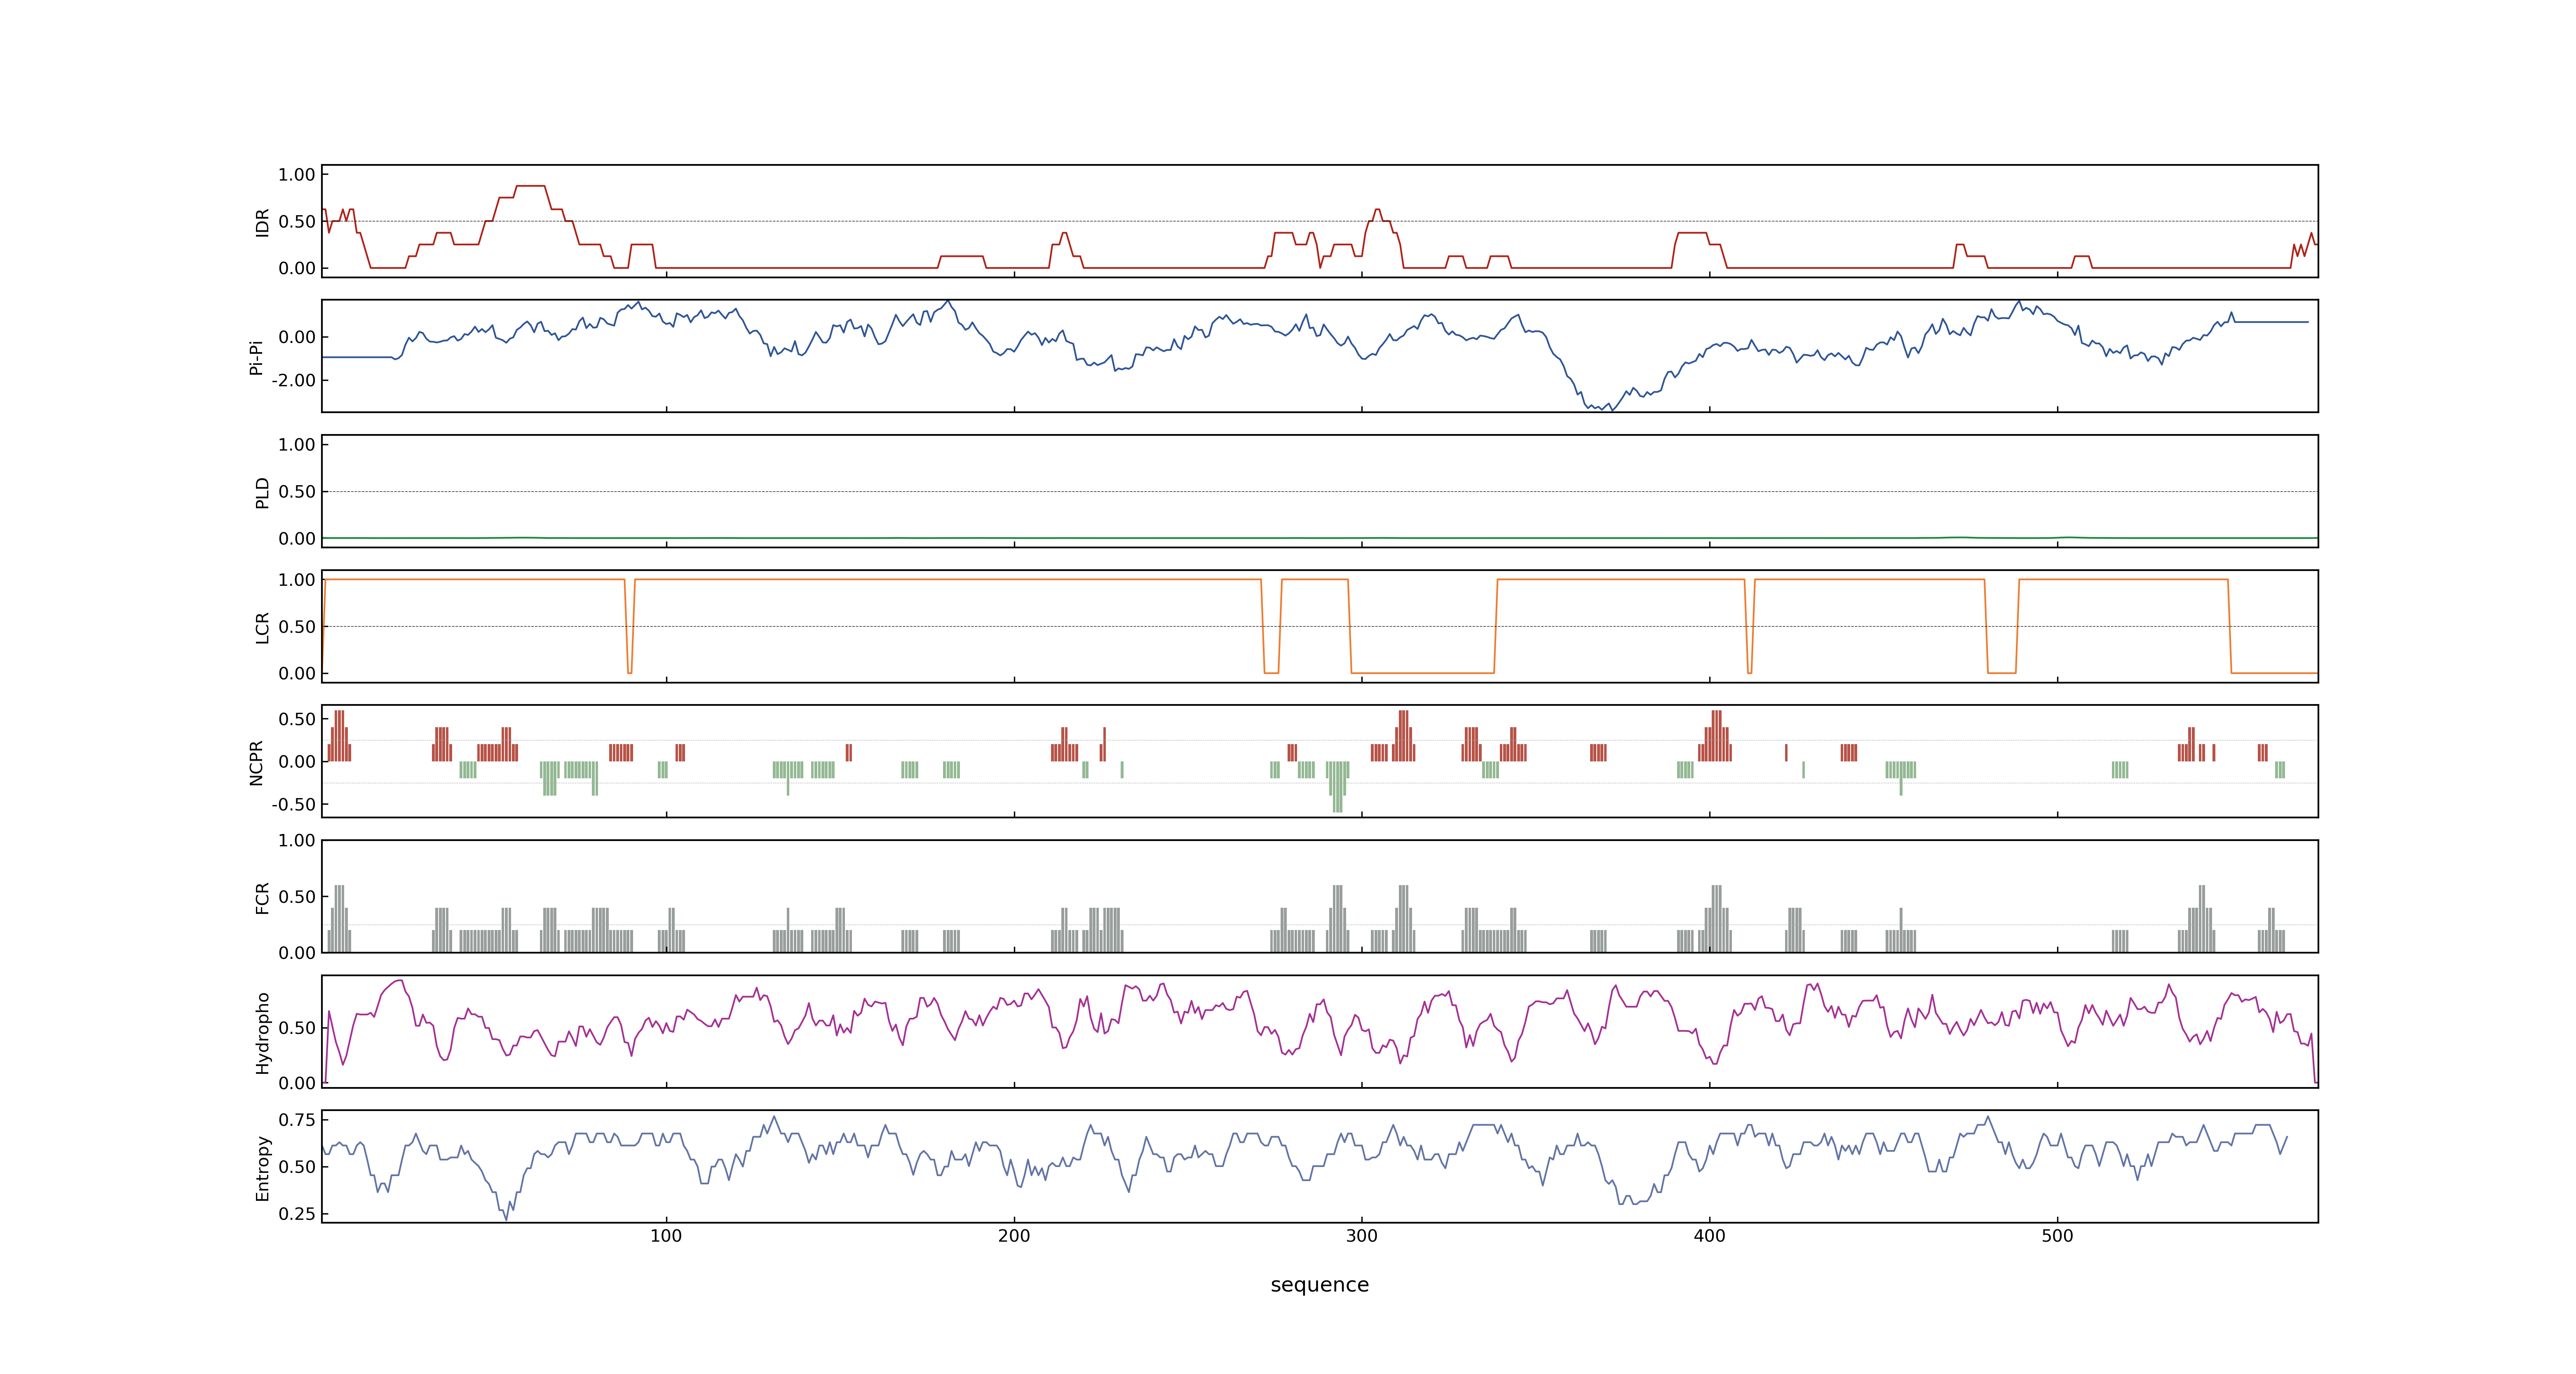Viewport: 2576px width, 1374px height.
Task: Click the Hydropho peak near residue 25
Action: (x=400, y=982)
